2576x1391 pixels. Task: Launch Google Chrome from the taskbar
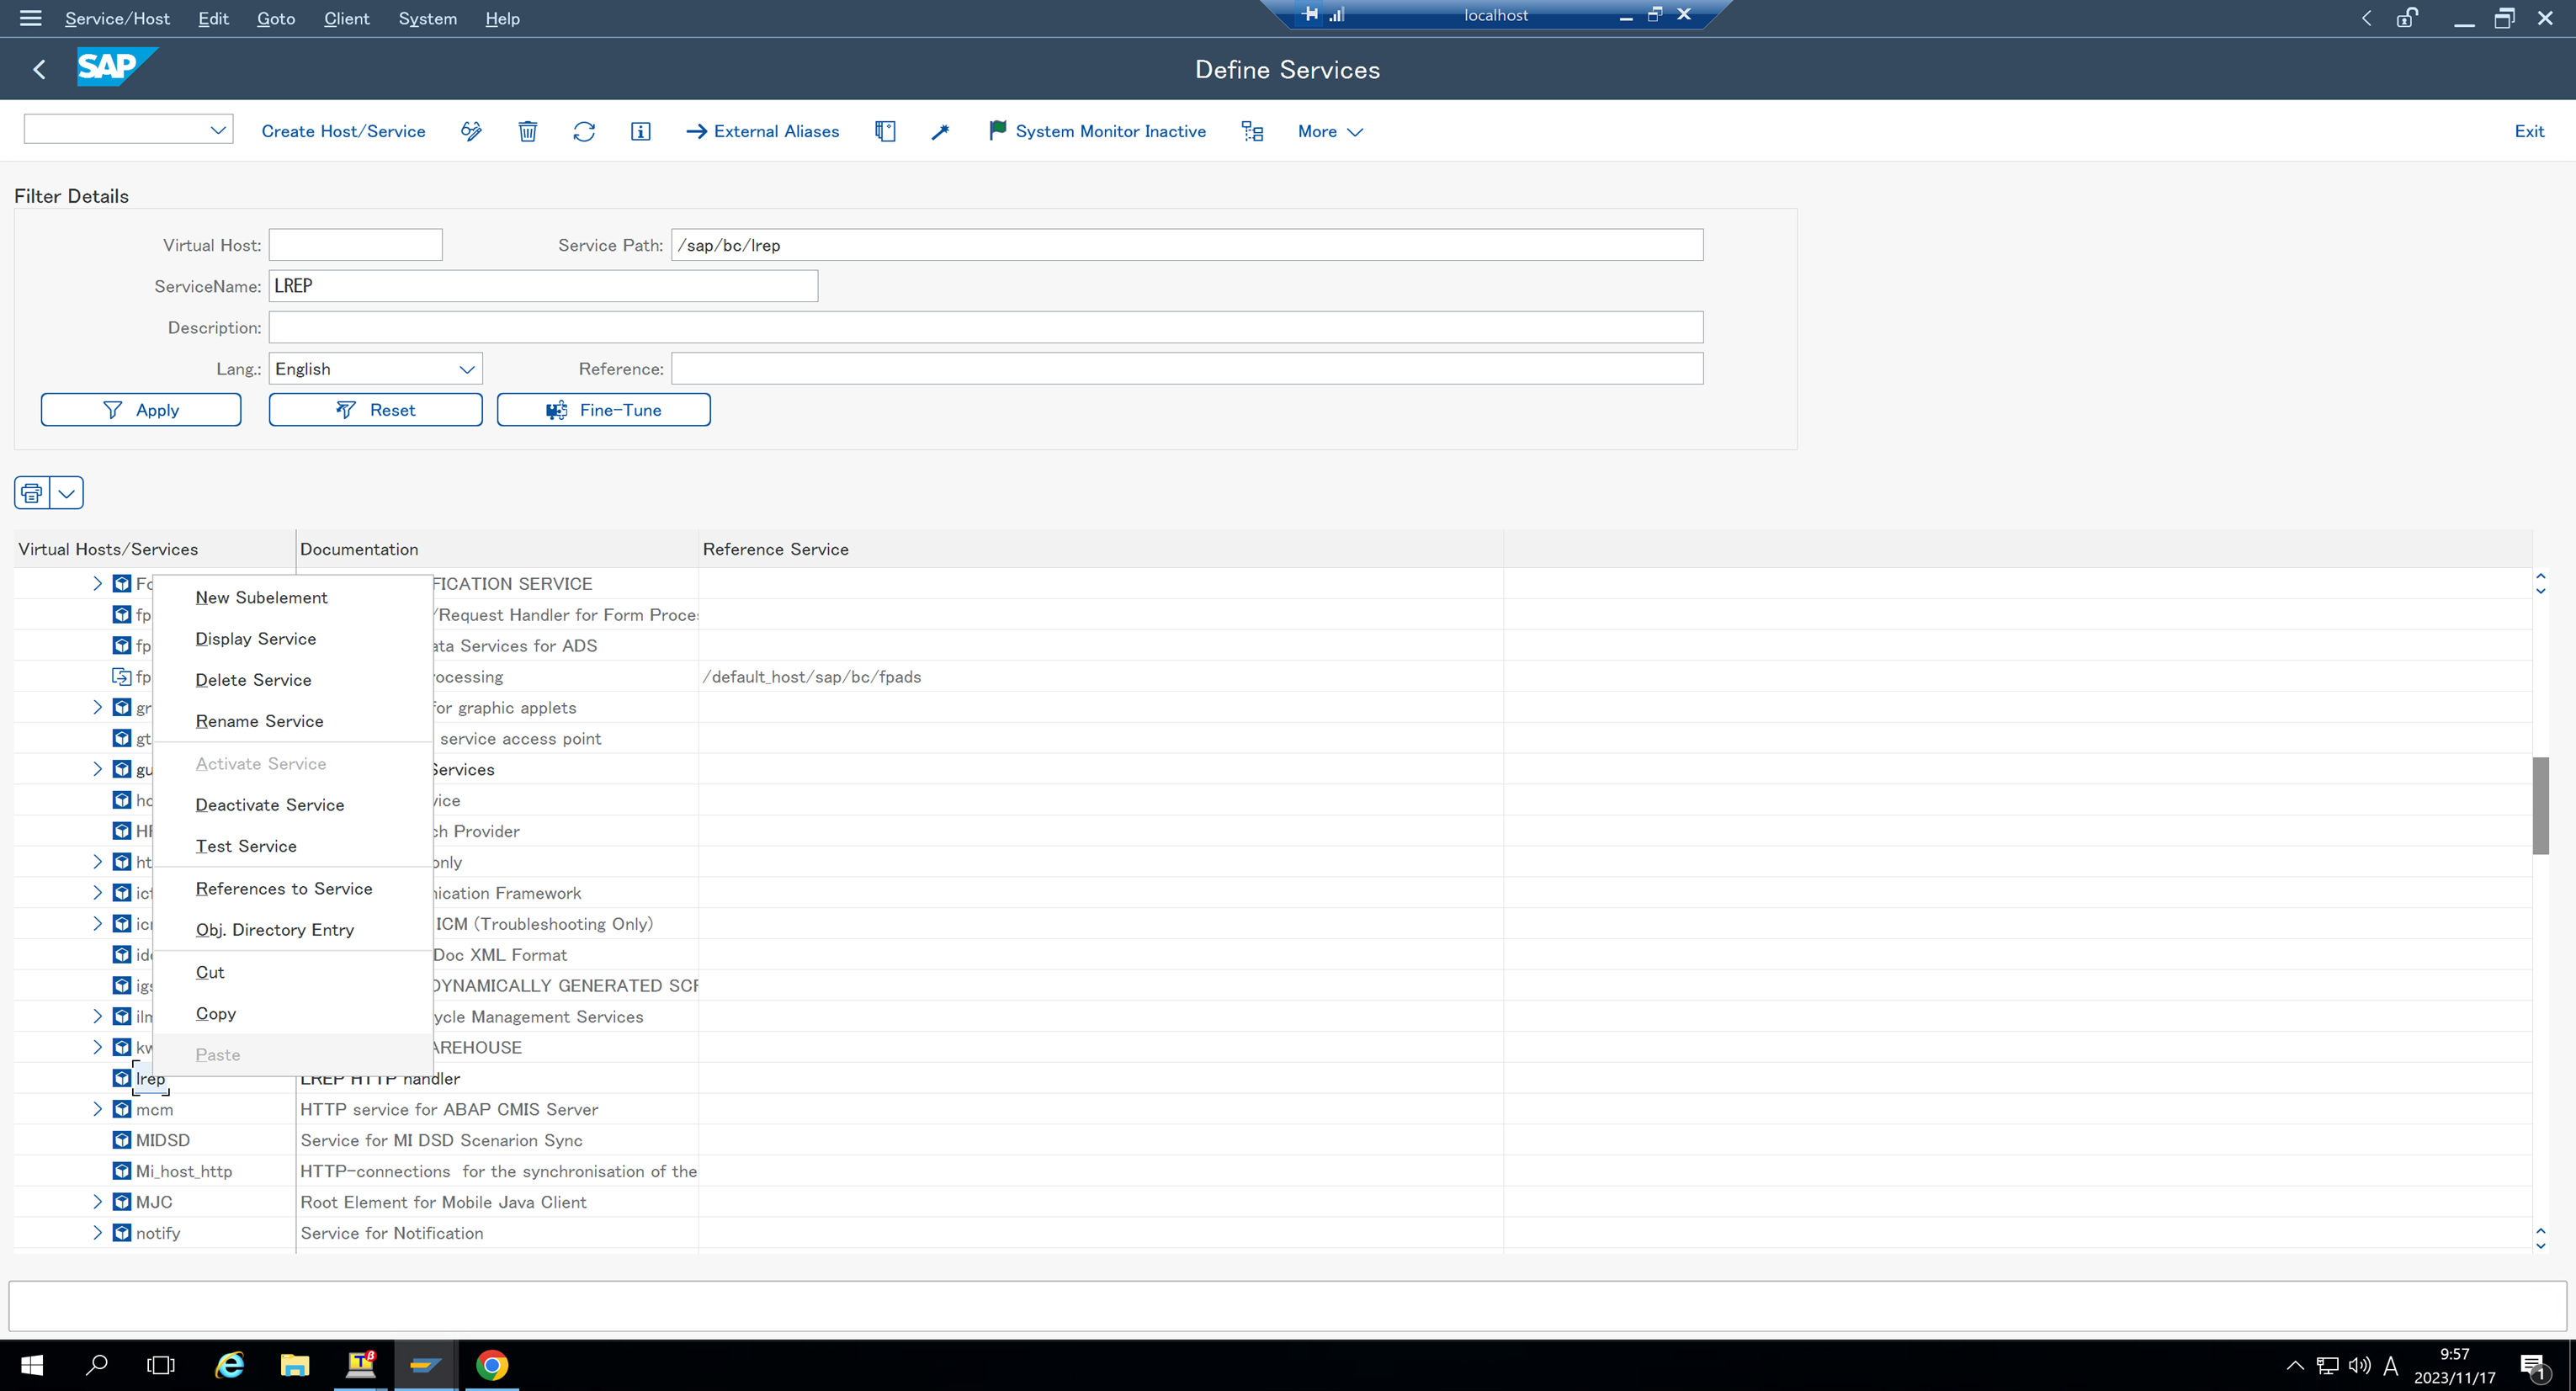[492, 1365]
